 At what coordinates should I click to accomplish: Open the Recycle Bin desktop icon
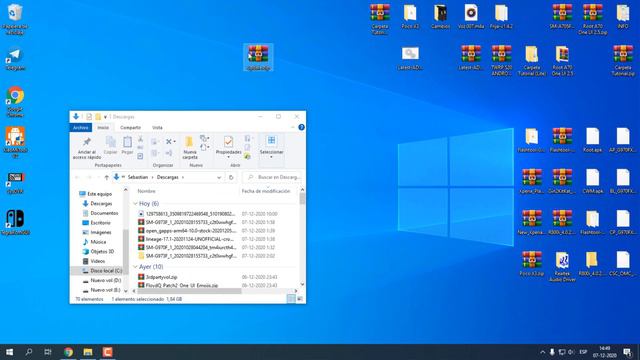pos(15,19)
